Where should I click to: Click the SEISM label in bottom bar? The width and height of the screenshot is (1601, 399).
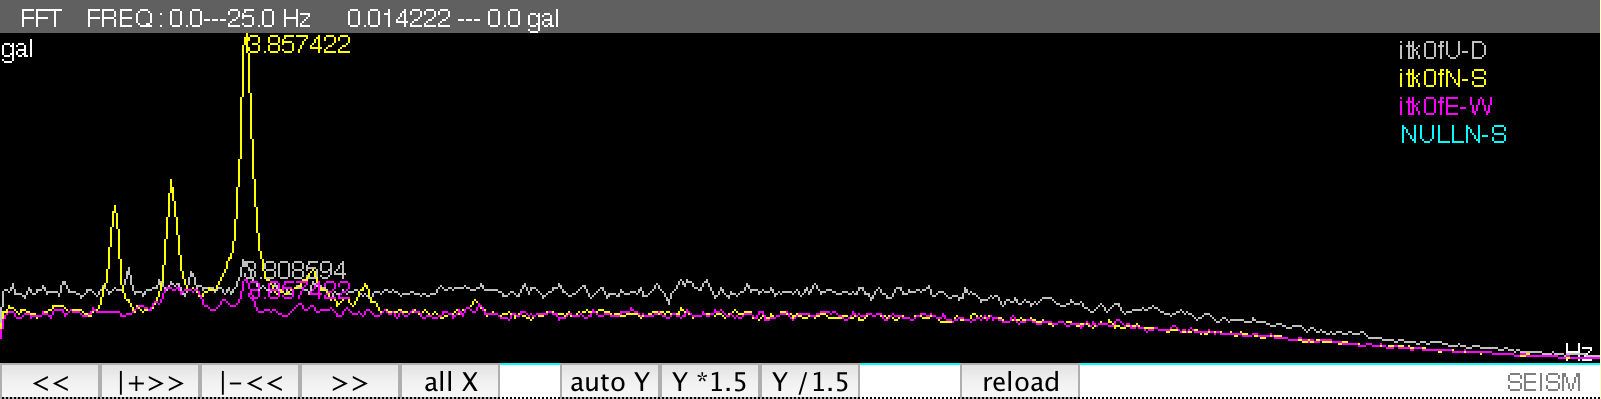pyautogui.click(x=1544, y=382)
